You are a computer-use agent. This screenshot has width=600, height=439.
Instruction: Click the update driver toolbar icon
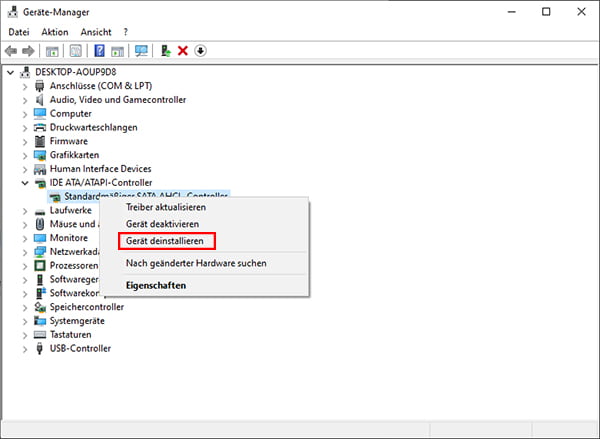(165, 51)
